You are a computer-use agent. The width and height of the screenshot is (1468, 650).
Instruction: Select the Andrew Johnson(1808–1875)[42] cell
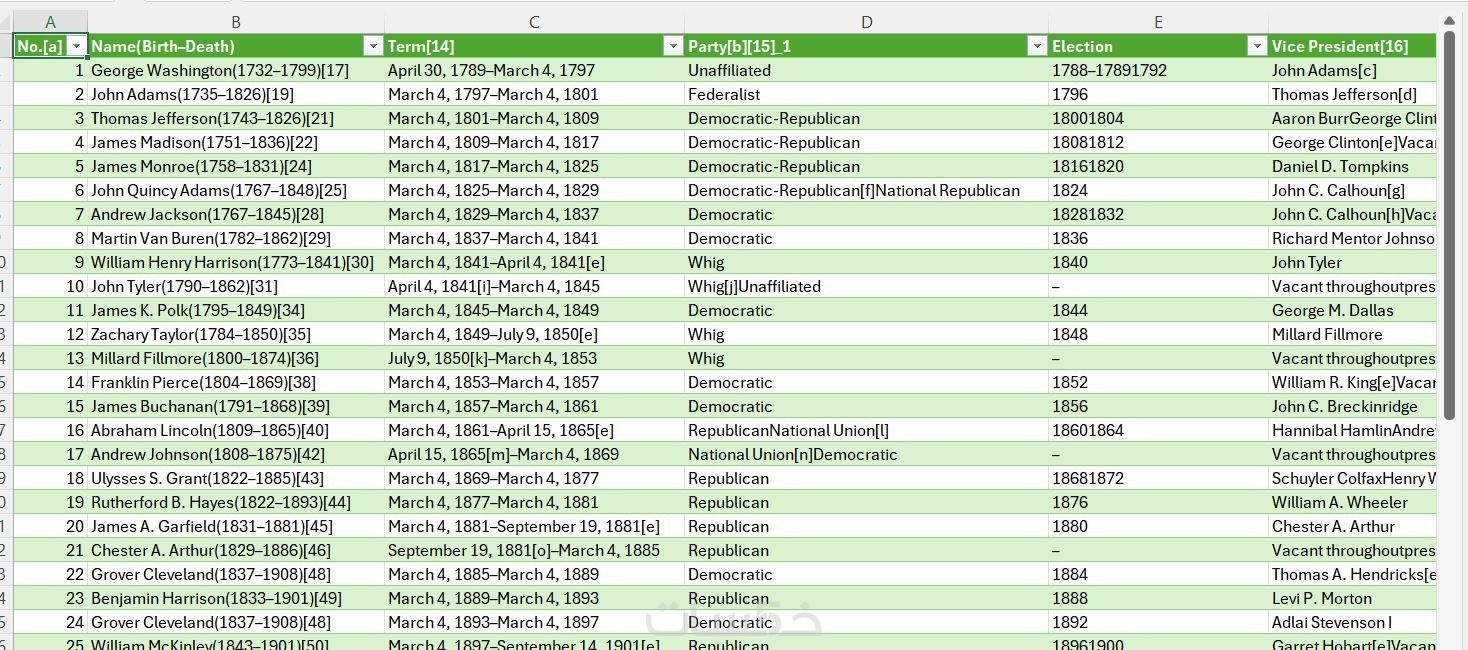(x=236, y=454)
